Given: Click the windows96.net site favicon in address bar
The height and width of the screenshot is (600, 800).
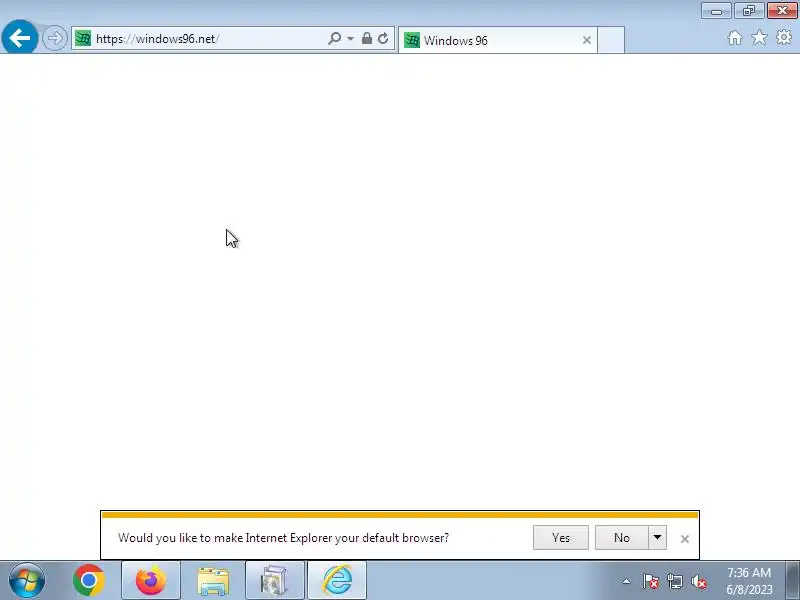Looking at the screenshot, I should point(83,38).
